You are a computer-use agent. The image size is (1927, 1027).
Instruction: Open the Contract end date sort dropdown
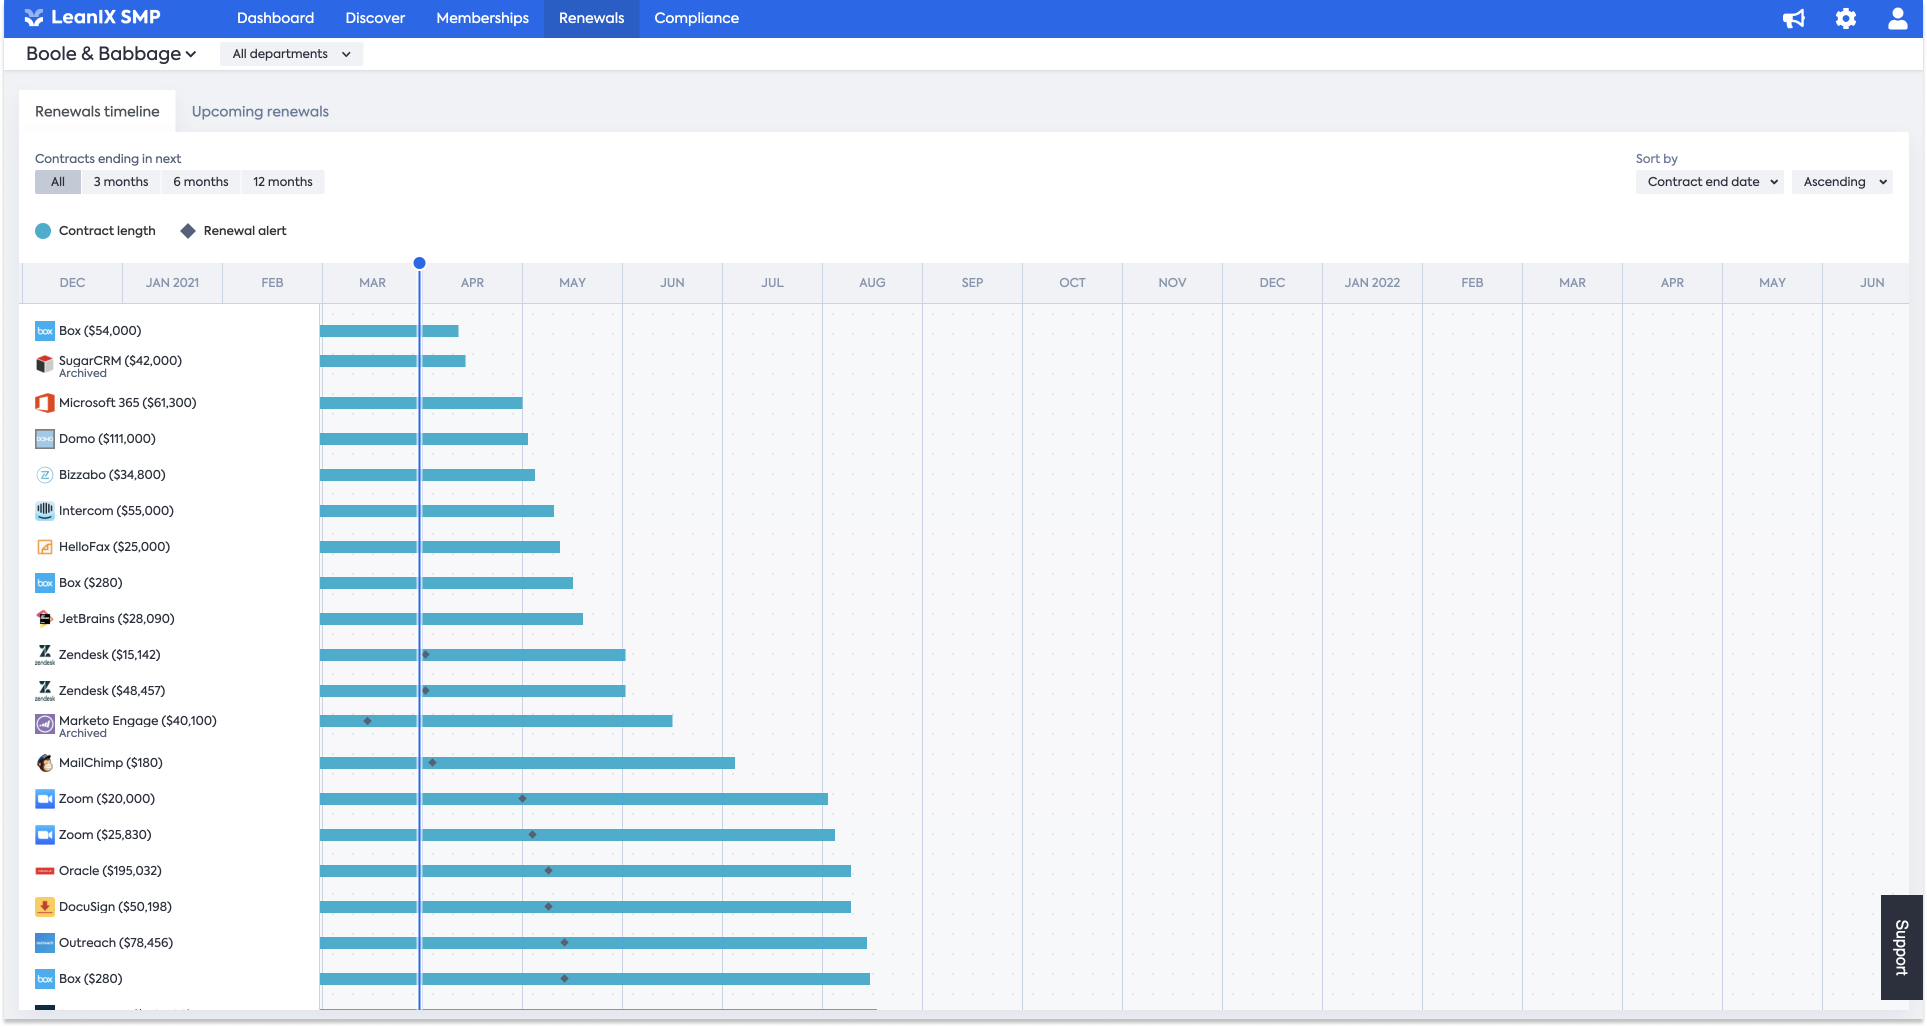coord(1710,182)
